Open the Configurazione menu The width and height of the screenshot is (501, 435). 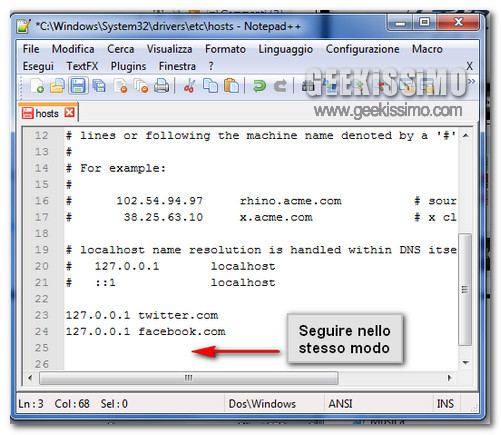(x=362, y=49)
